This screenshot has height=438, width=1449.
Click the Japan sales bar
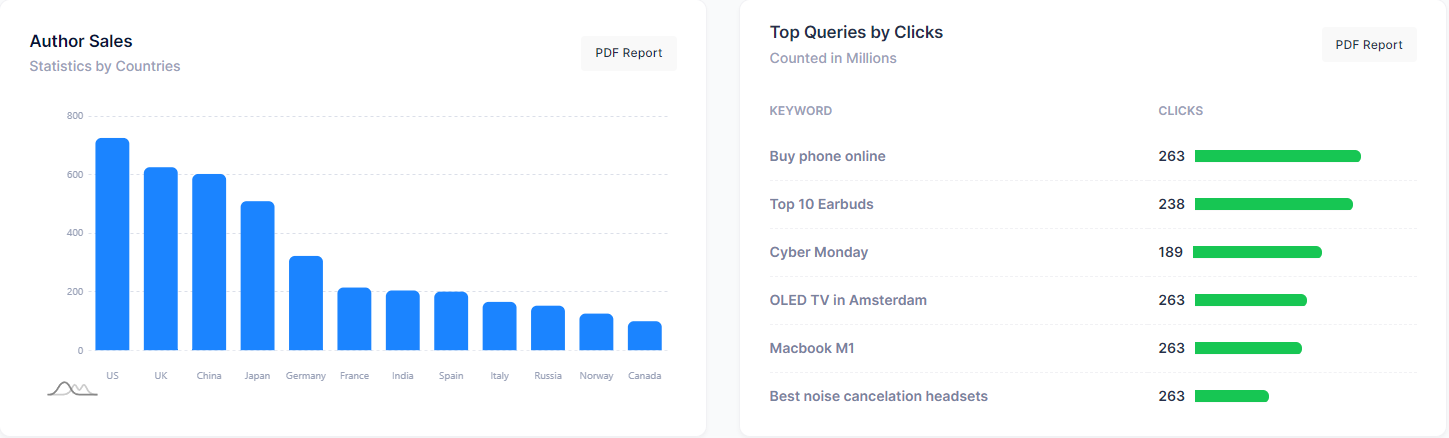(257, 277)
